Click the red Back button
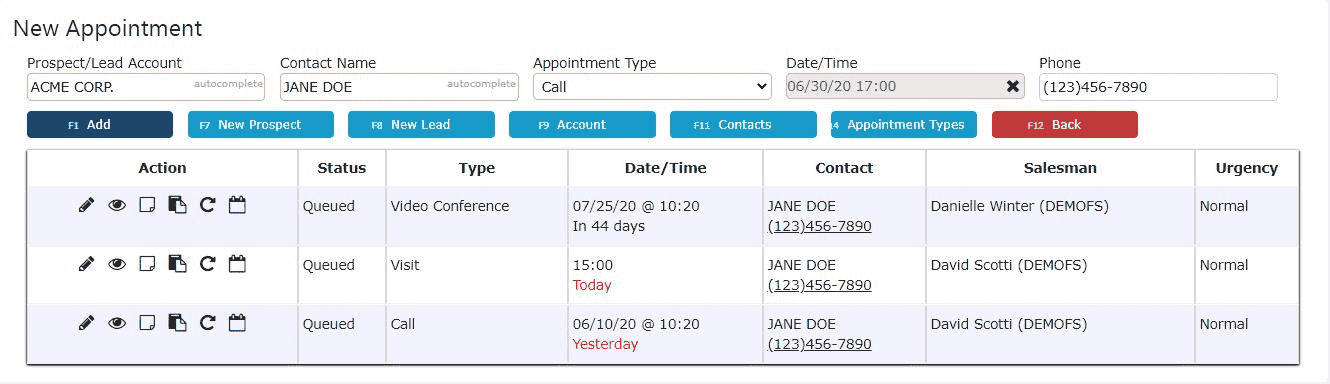This screenshot has width=1330, height=384. coord(1065,125)
